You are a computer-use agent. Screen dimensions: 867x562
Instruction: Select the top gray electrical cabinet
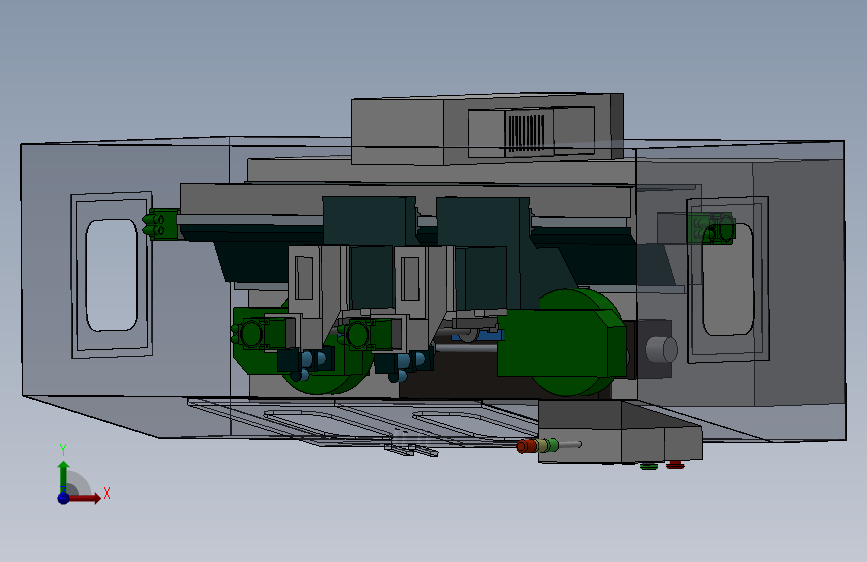point(487,129)
